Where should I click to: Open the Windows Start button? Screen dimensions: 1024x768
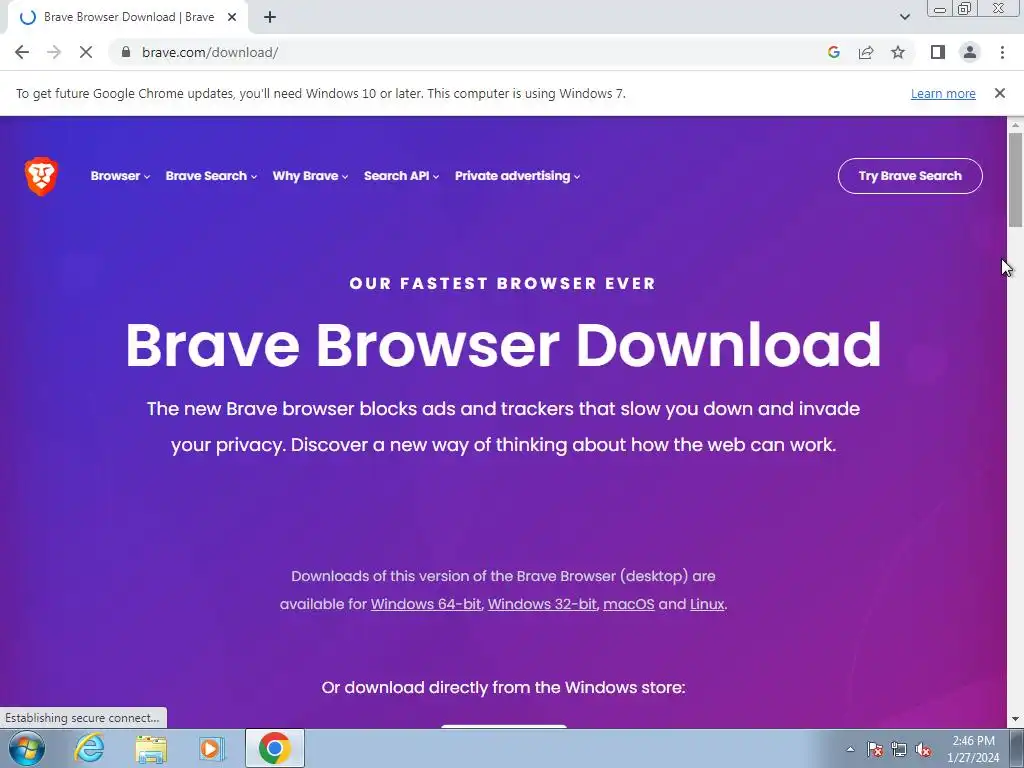tap(27, 748)
